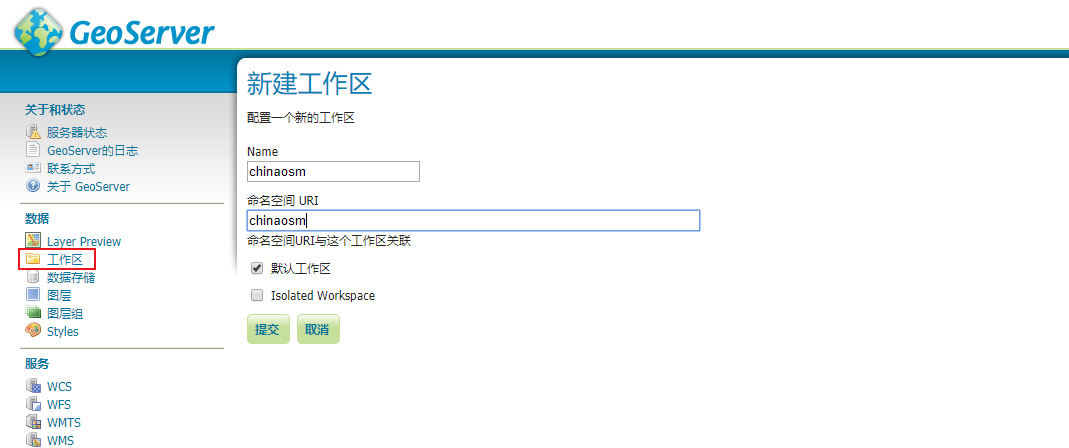Screen dimensions: 1069x448
Task: Click the GeoServer logs document icon
Action: pos(33,149)
